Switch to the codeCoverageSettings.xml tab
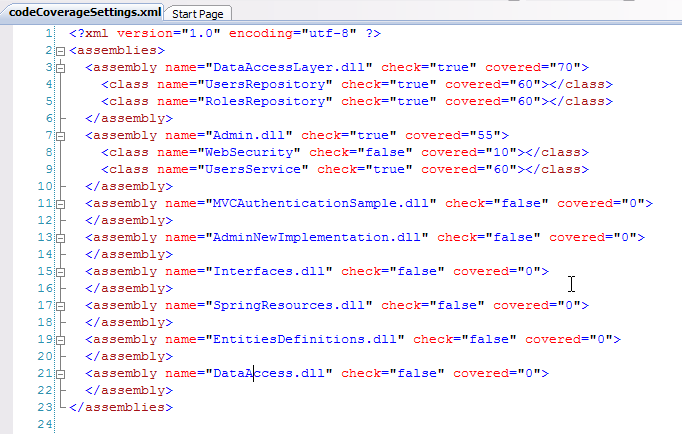The image size is (682, 434). (85, 12)
